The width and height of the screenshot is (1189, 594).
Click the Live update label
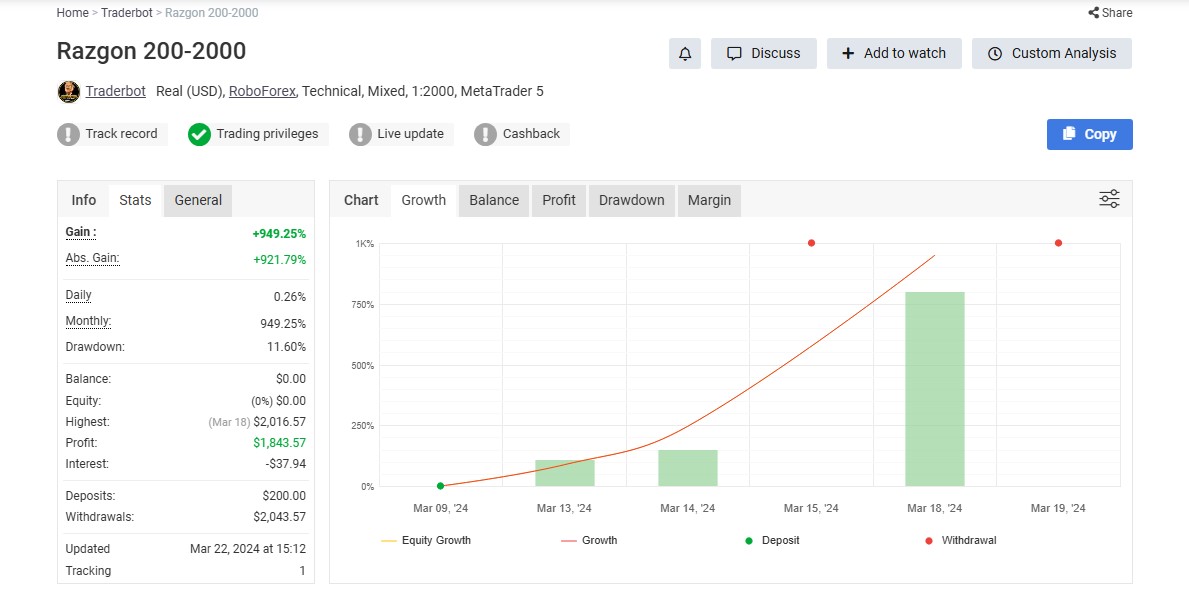click(410, 134)
